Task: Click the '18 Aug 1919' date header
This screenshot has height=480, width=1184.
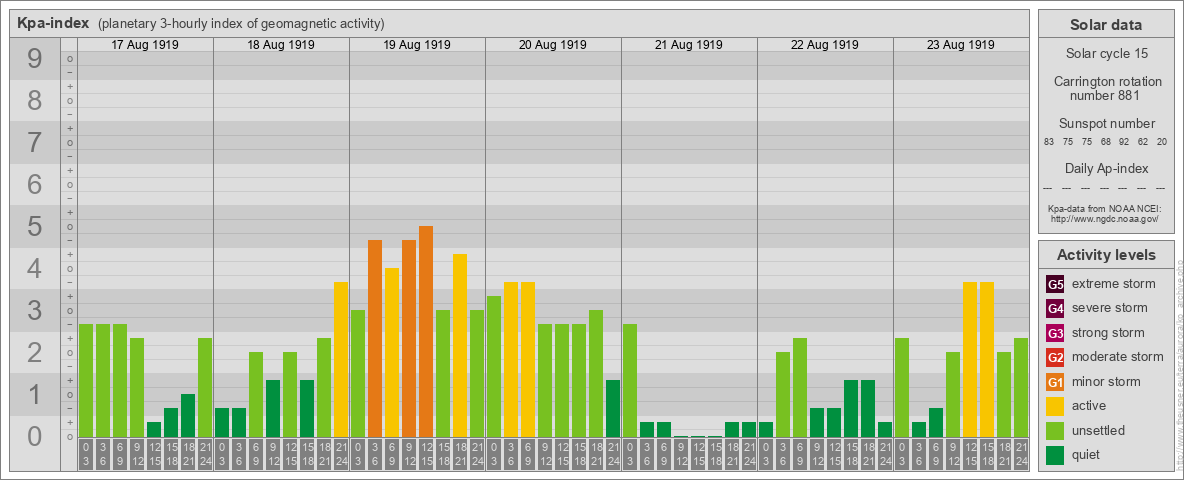Action: click(281, 45)
